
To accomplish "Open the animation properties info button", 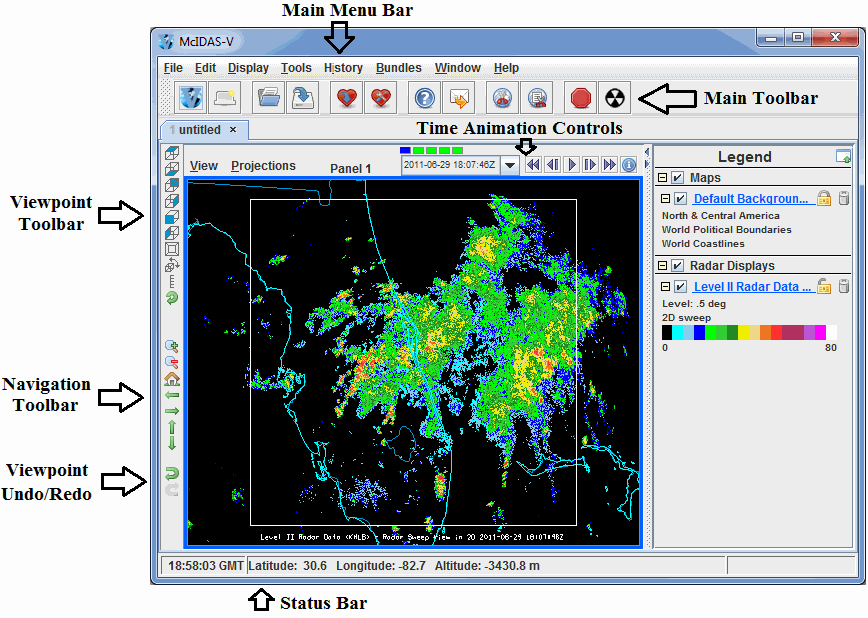I will pos(629,165).
